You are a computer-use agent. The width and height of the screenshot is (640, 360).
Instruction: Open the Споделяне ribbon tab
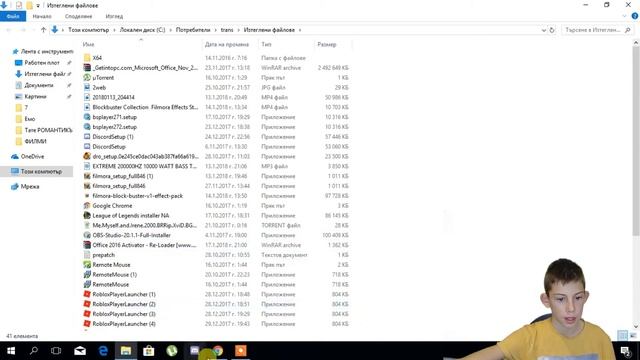coord(78,16)
